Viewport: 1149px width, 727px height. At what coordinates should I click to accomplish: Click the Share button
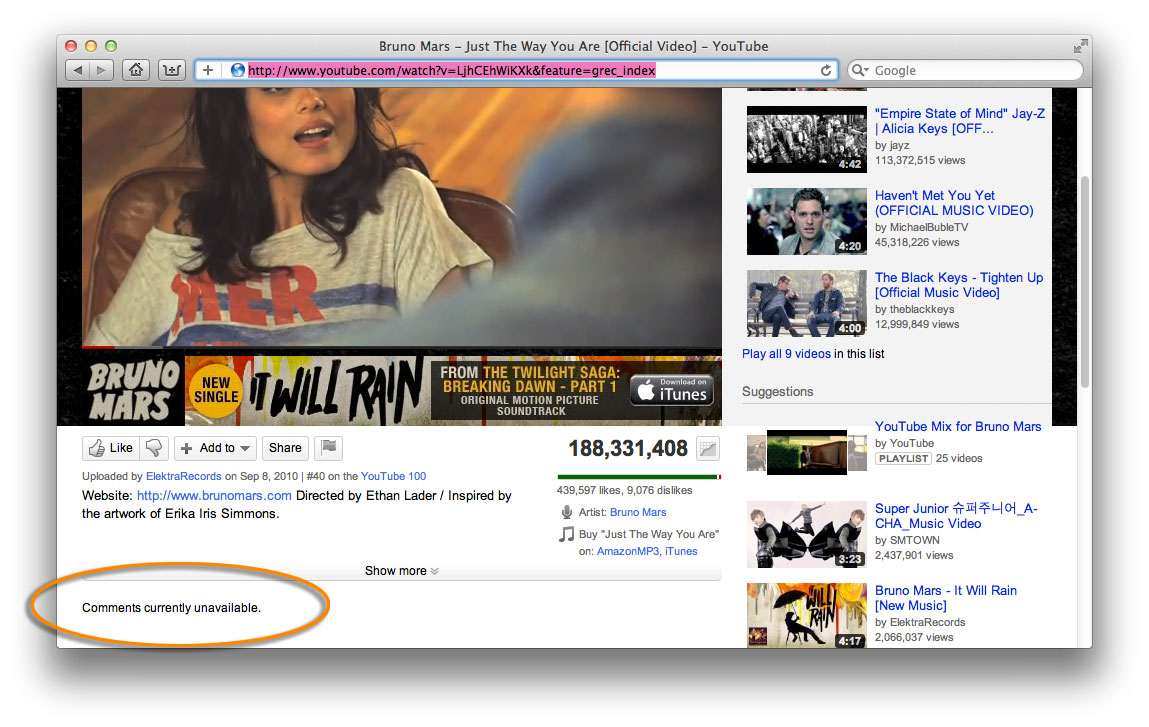coord(285,448)
